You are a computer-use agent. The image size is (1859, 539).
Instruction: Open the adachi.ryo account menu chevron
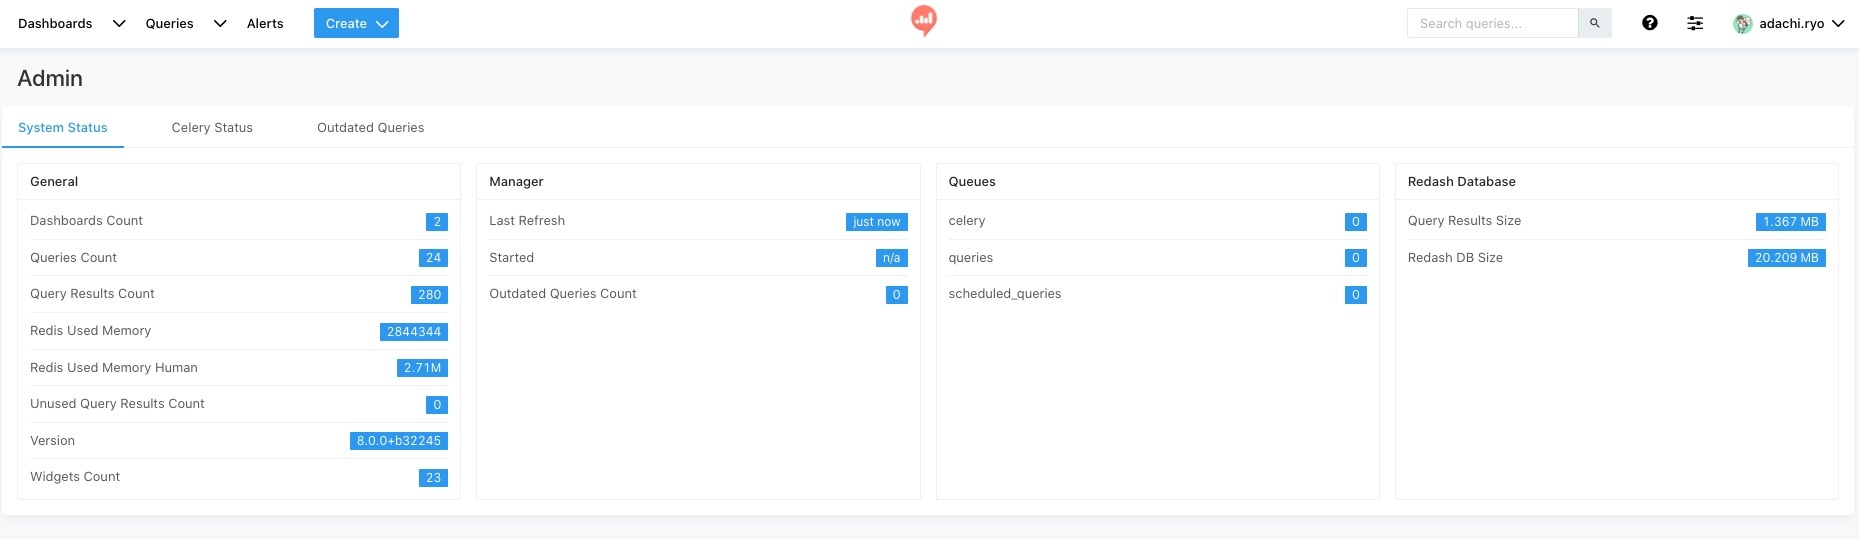pyautogui.click(x=1838, y=24)
